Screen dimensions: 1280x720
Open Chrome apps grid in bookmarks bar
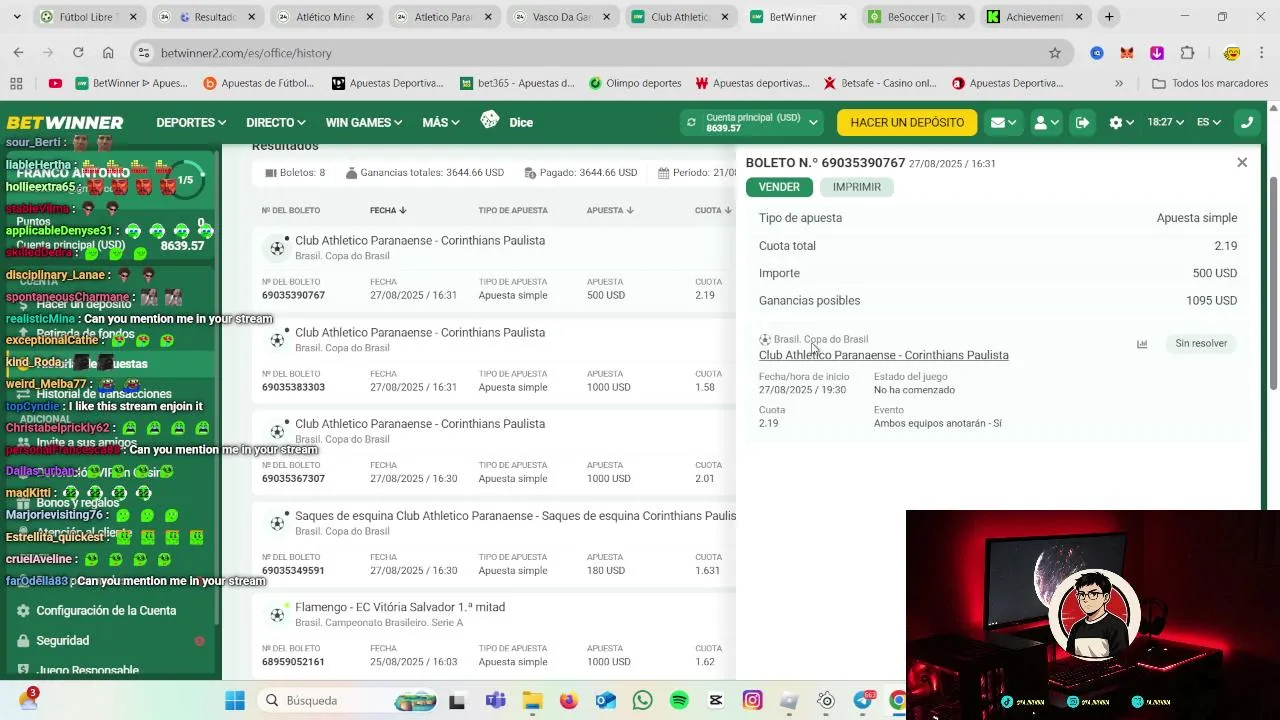click(x=16, y=83)
